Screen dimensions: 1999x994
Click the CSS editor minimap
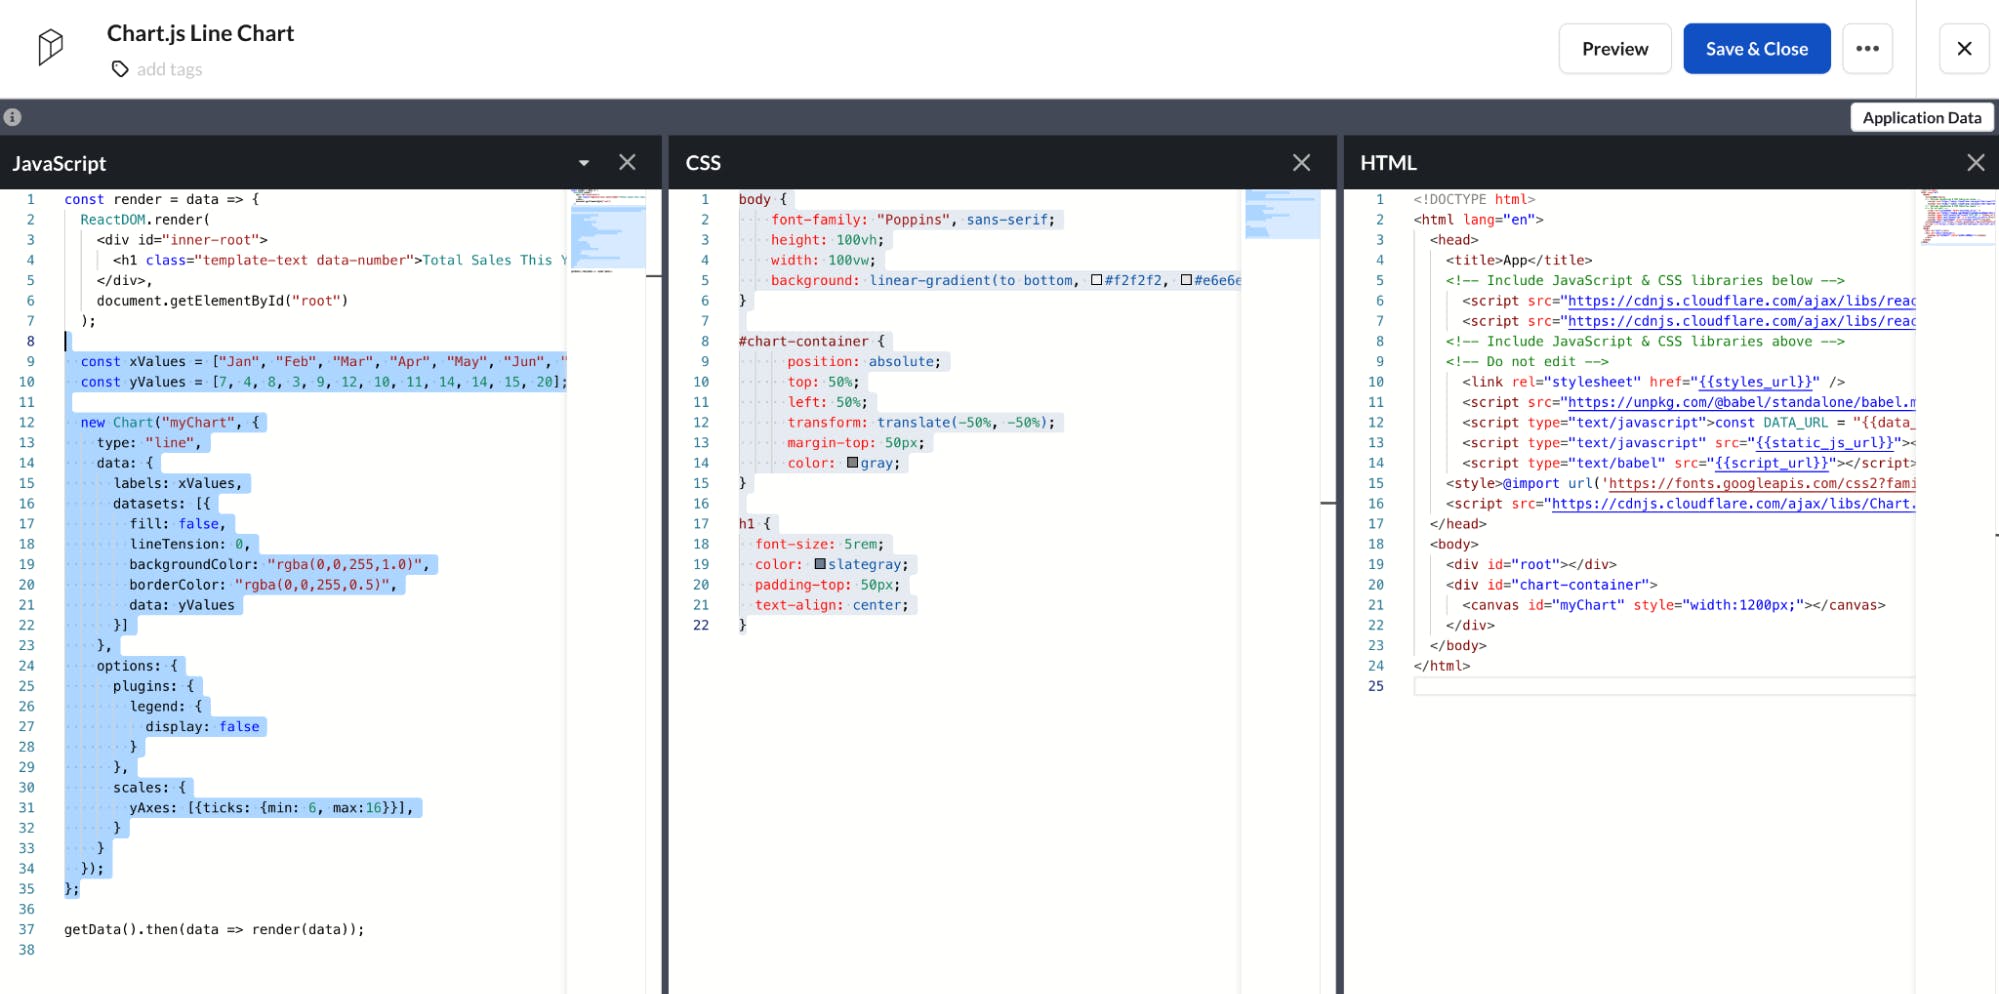pos(1282,213)
